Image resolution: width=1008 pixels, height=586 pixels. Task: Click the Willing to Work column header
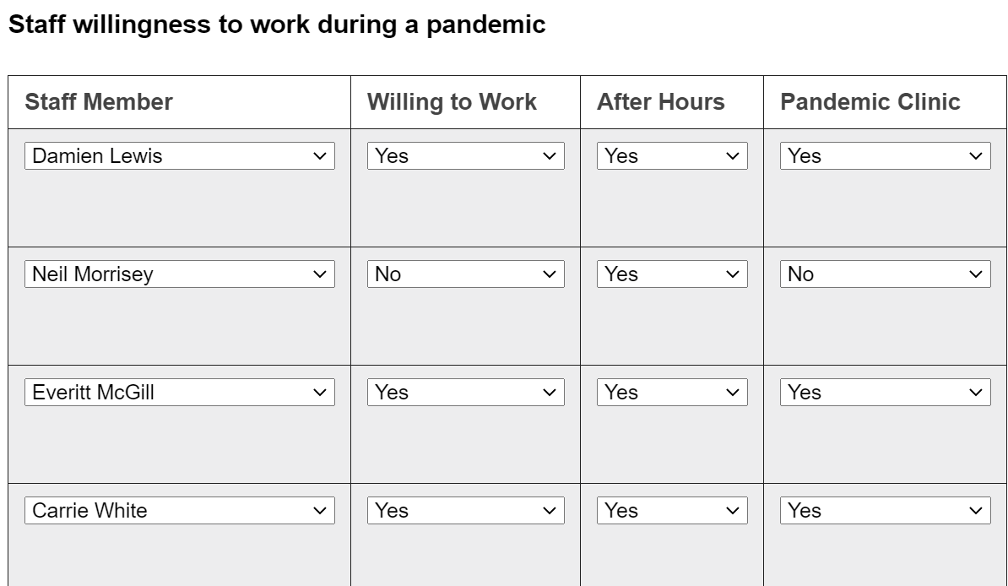452,102
